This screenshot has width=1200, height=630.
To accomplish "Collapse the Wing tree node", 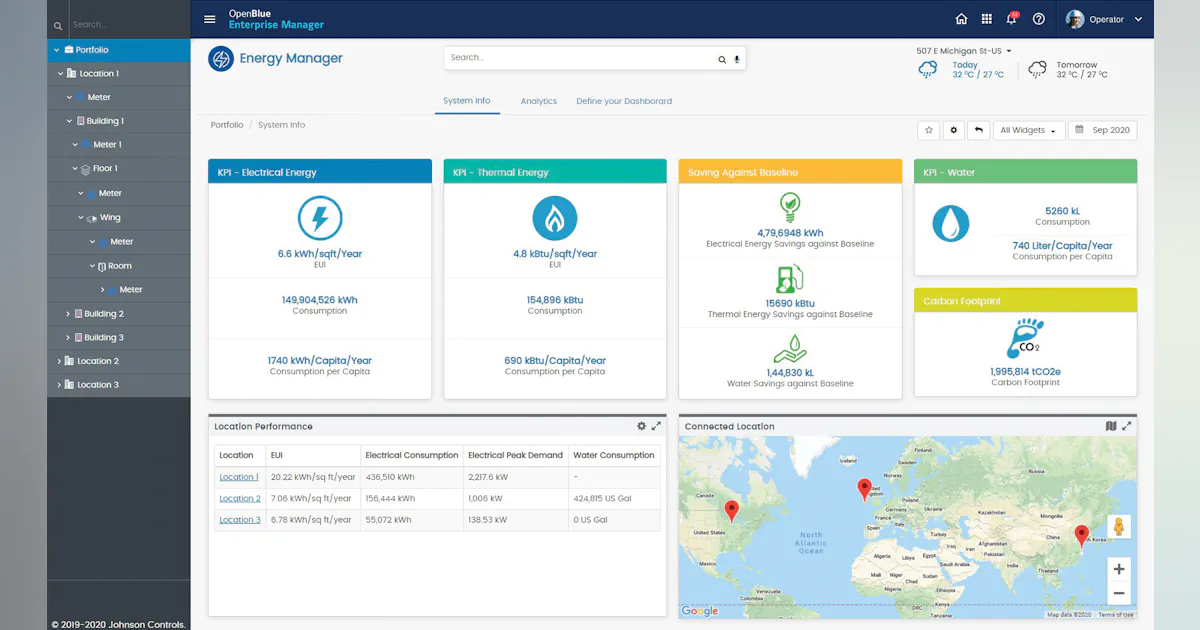I will 81,217.
